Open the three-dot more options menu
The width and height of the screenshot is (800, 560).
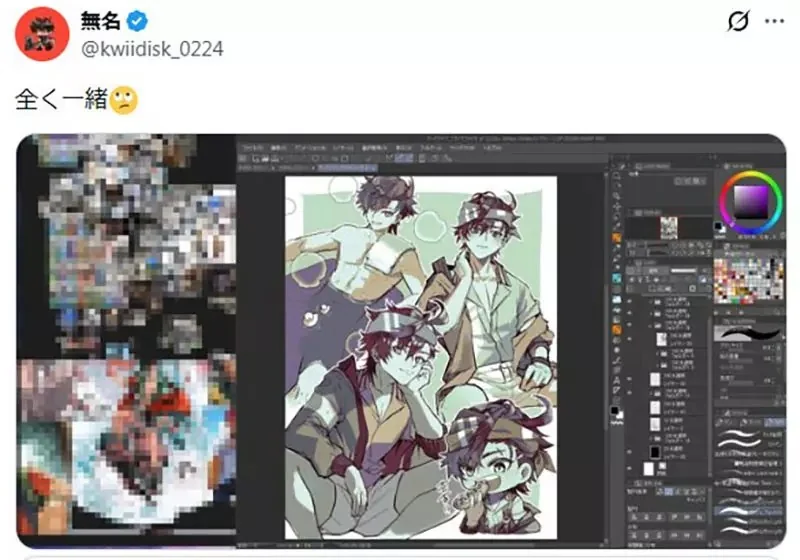774,21
